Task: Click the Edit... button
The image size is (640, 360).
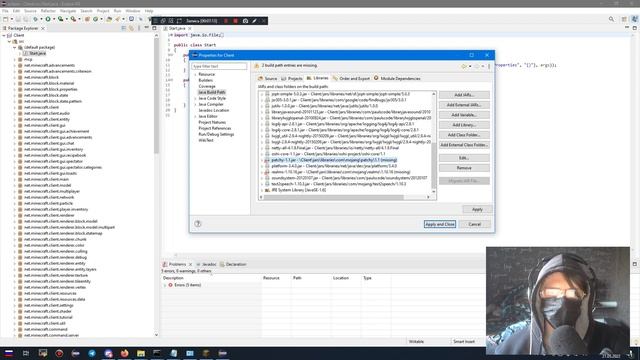Action: pos(464,158)
